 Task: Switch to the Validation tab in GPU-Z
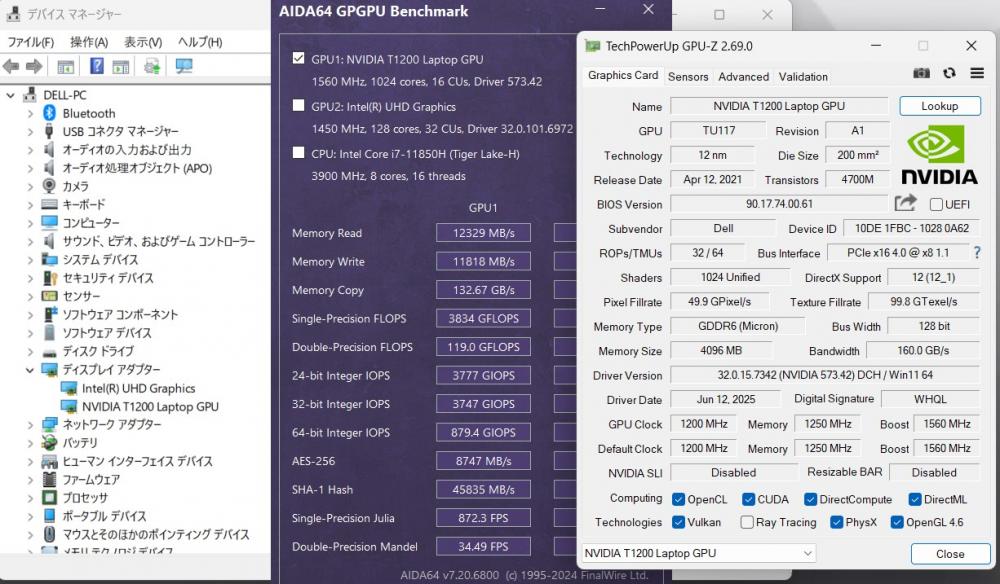coord(803,77)
